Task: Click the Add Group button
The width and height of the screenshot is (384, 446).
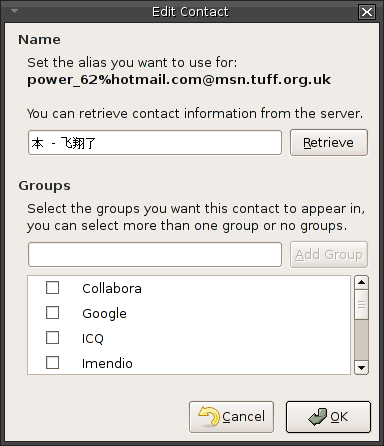Action: pyautogui.click(x=329, y=255)
